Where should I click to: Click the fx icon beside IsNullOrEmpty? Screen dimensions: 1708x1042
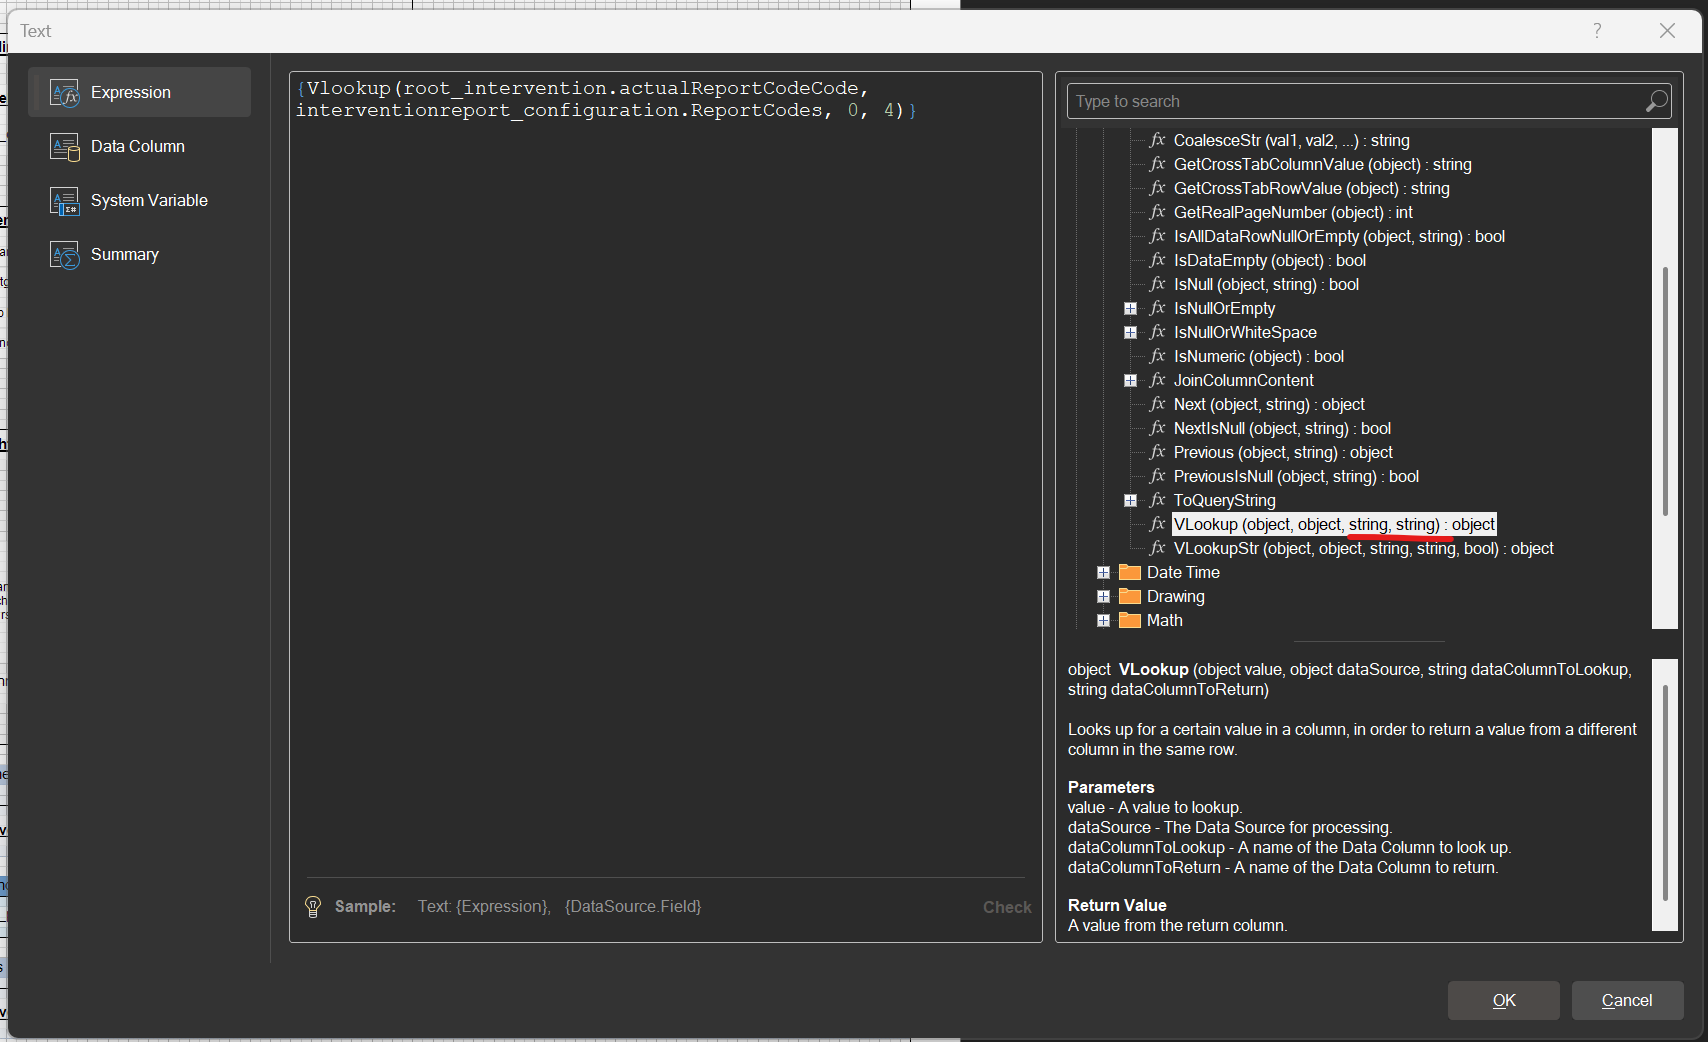click(x=1158, y=308)
